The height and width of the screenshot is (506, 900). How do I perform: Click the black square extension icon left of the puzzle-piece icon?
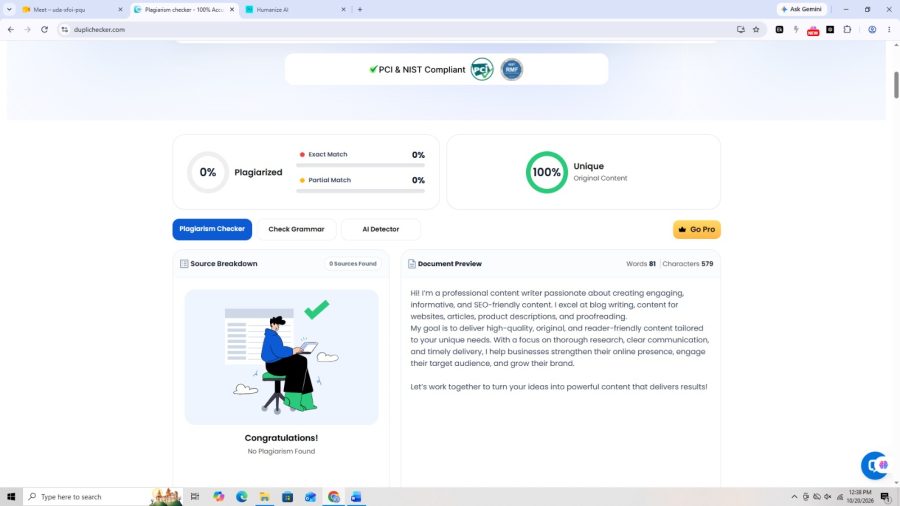(x=830, y=29)
